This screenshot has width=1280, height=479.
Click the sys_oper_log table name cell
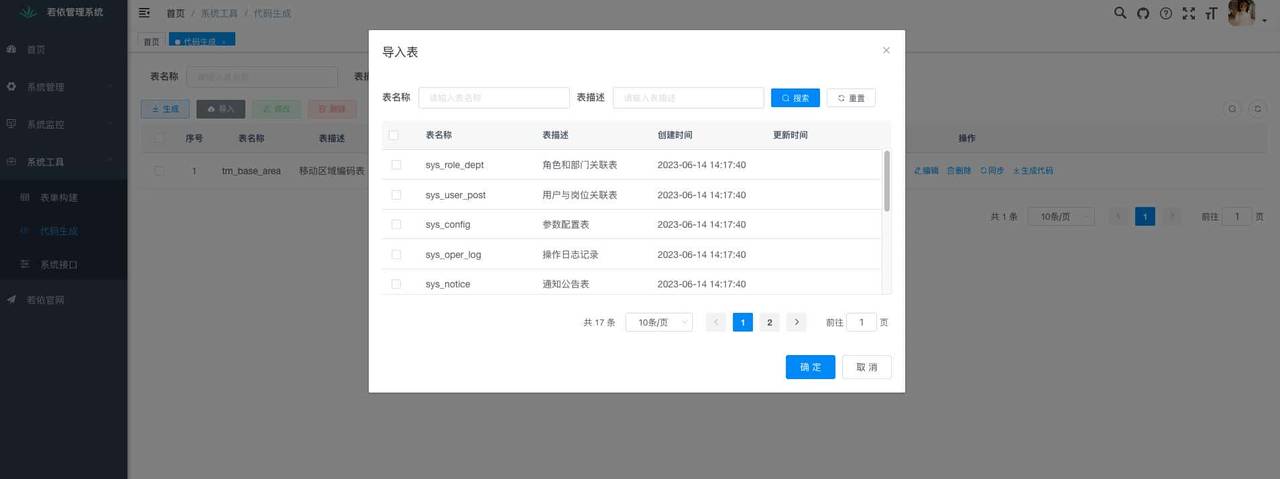click(x=453, y=254)
